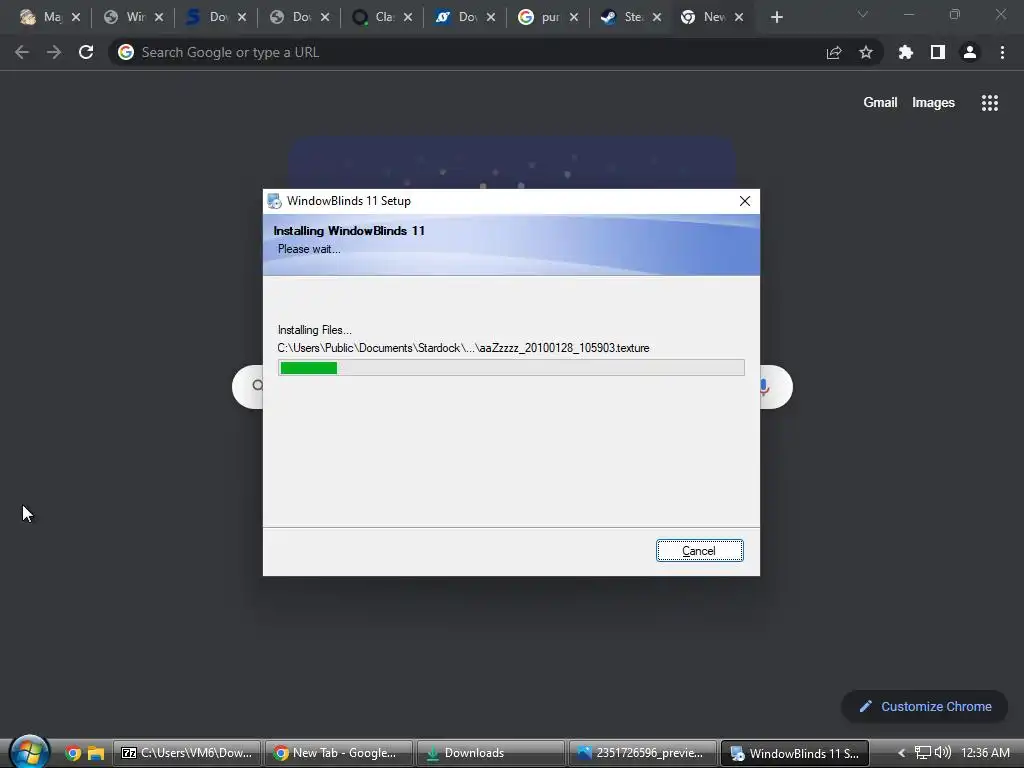Image resolution: width=1024 pixels, height=768 pixels.
Task: Click the 12:36 AM clock
Action: (x=985, y=753)
